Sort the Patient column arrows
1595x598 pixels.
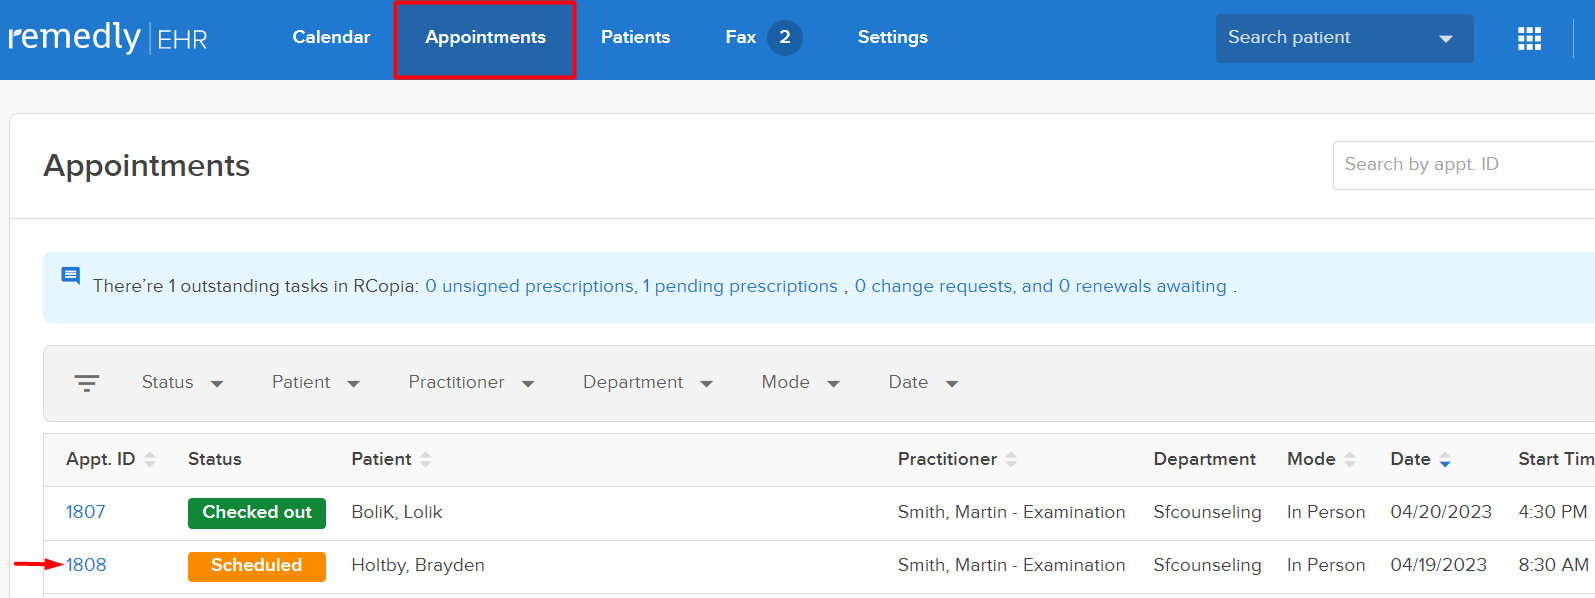[426, 459]
